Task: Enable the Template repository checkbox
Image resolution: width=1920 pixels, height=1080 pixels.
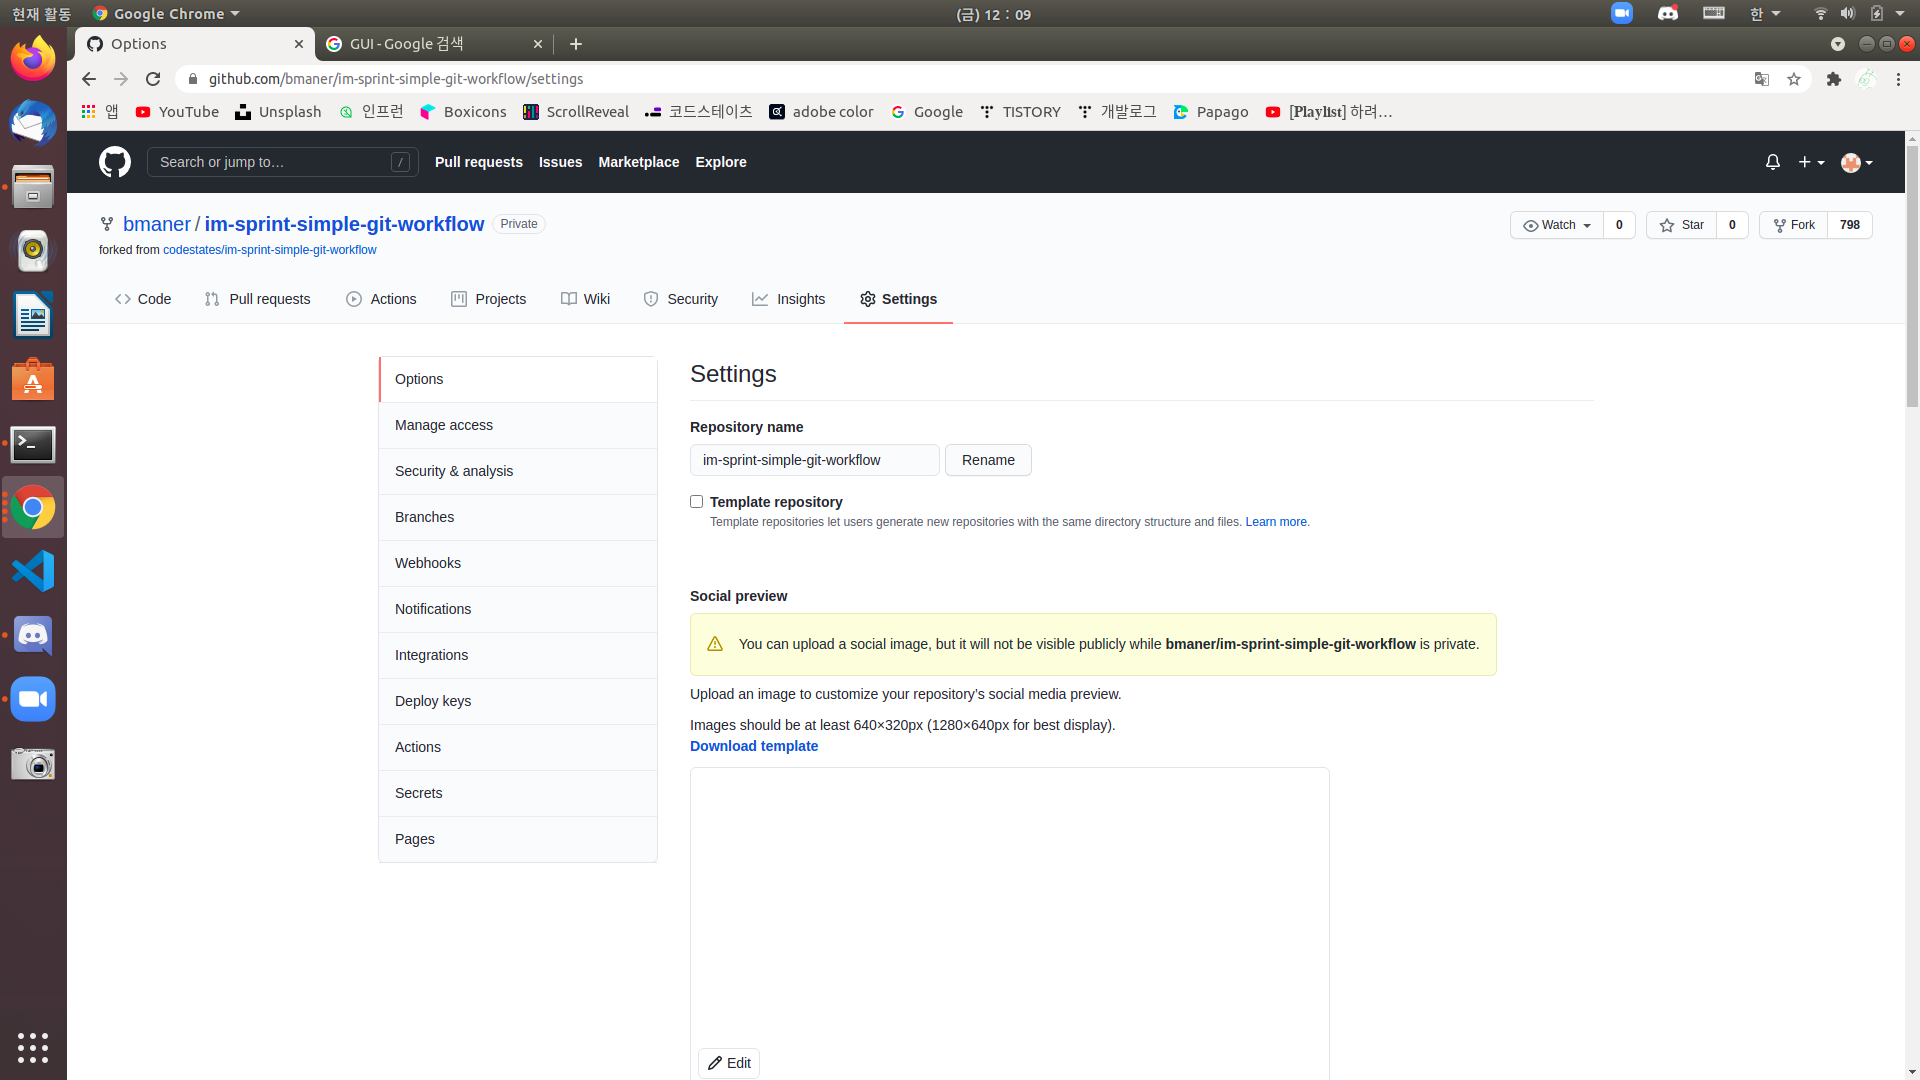Action: click(697, 502)
